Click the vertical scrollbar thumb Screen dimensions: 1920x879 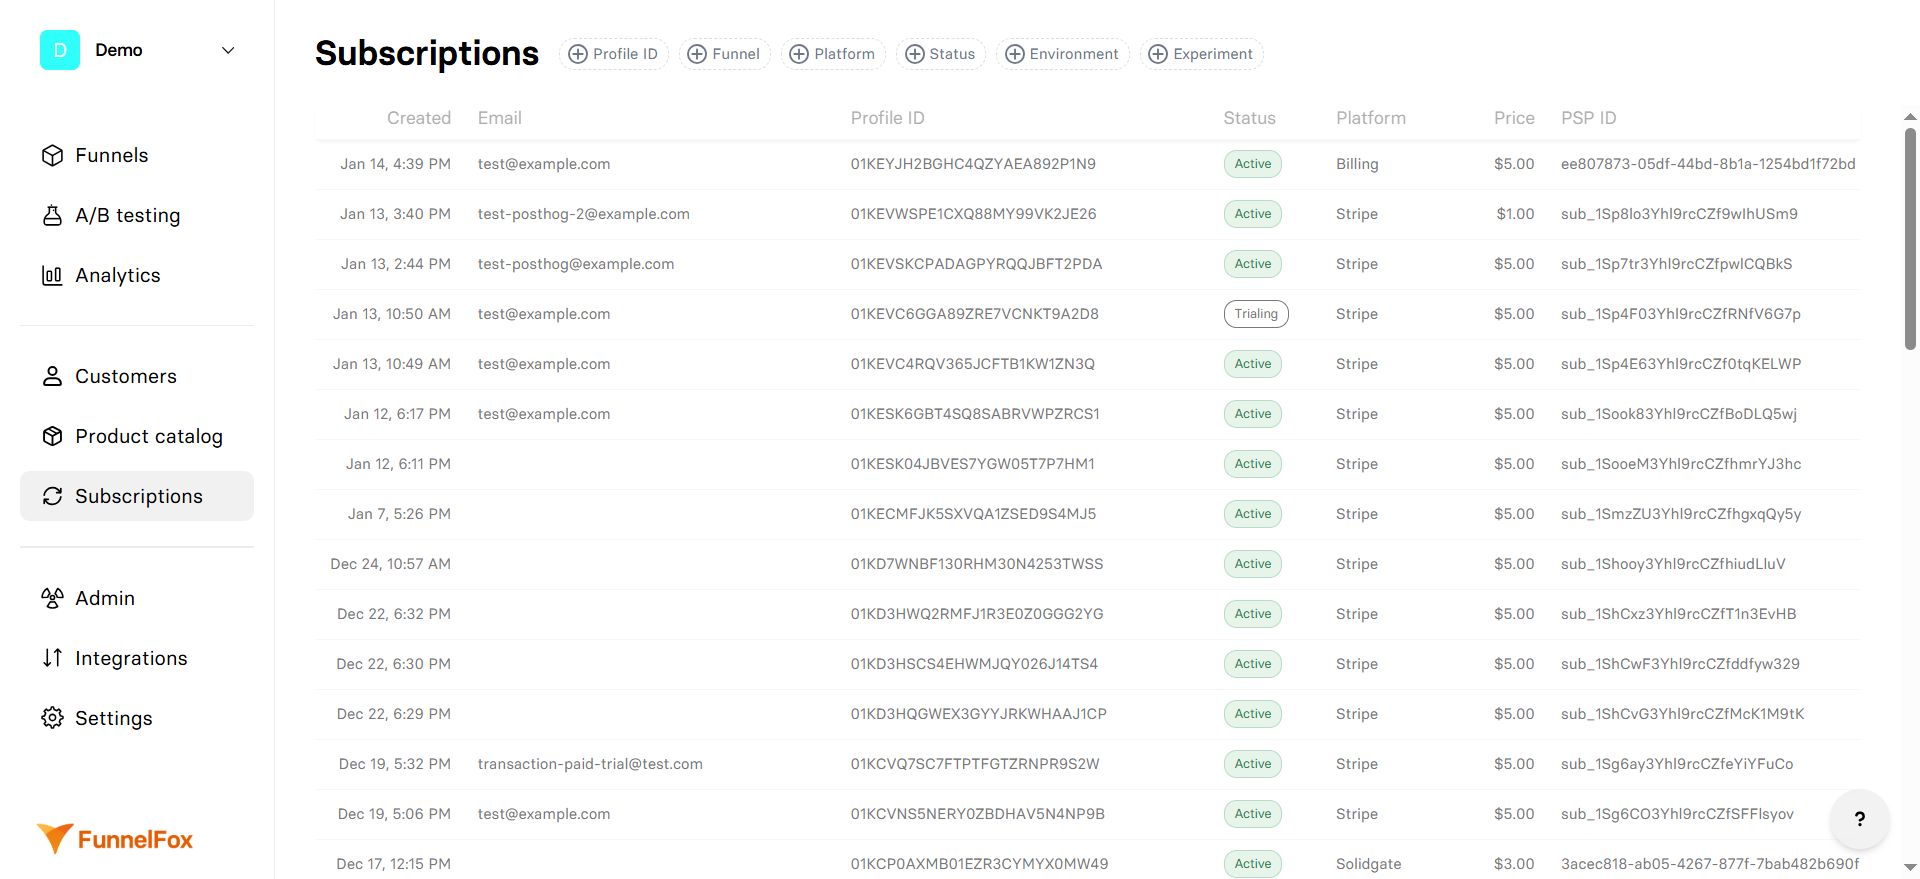tap(1910, 238)
